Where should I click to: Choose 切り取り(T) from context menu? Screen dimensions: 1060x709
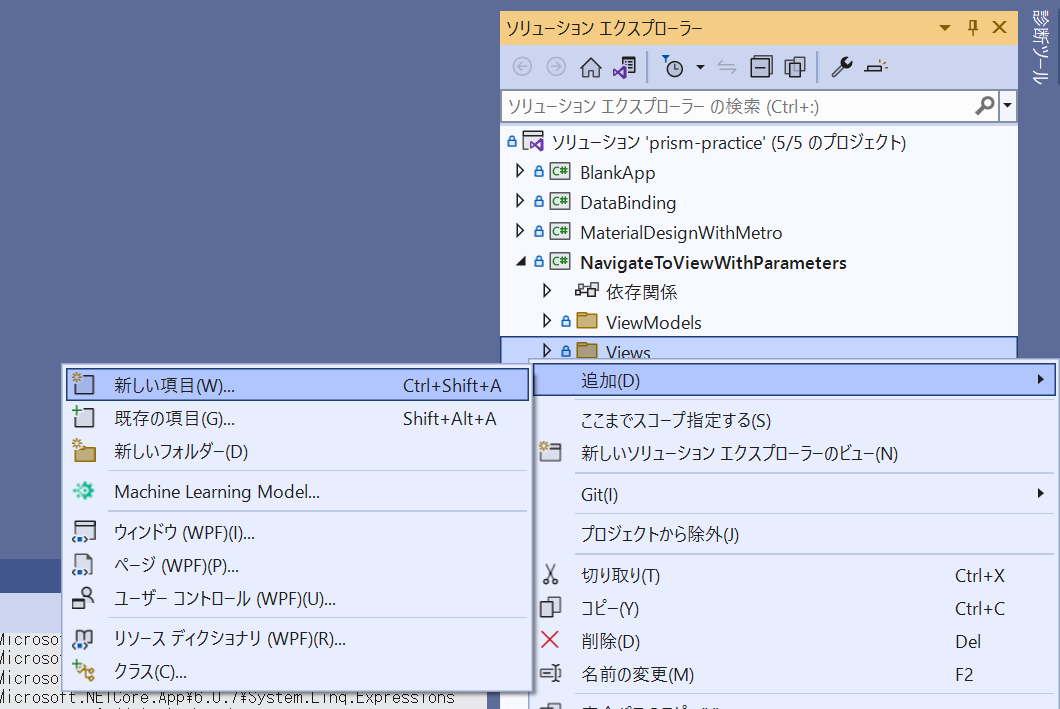[x=795, y=576]
